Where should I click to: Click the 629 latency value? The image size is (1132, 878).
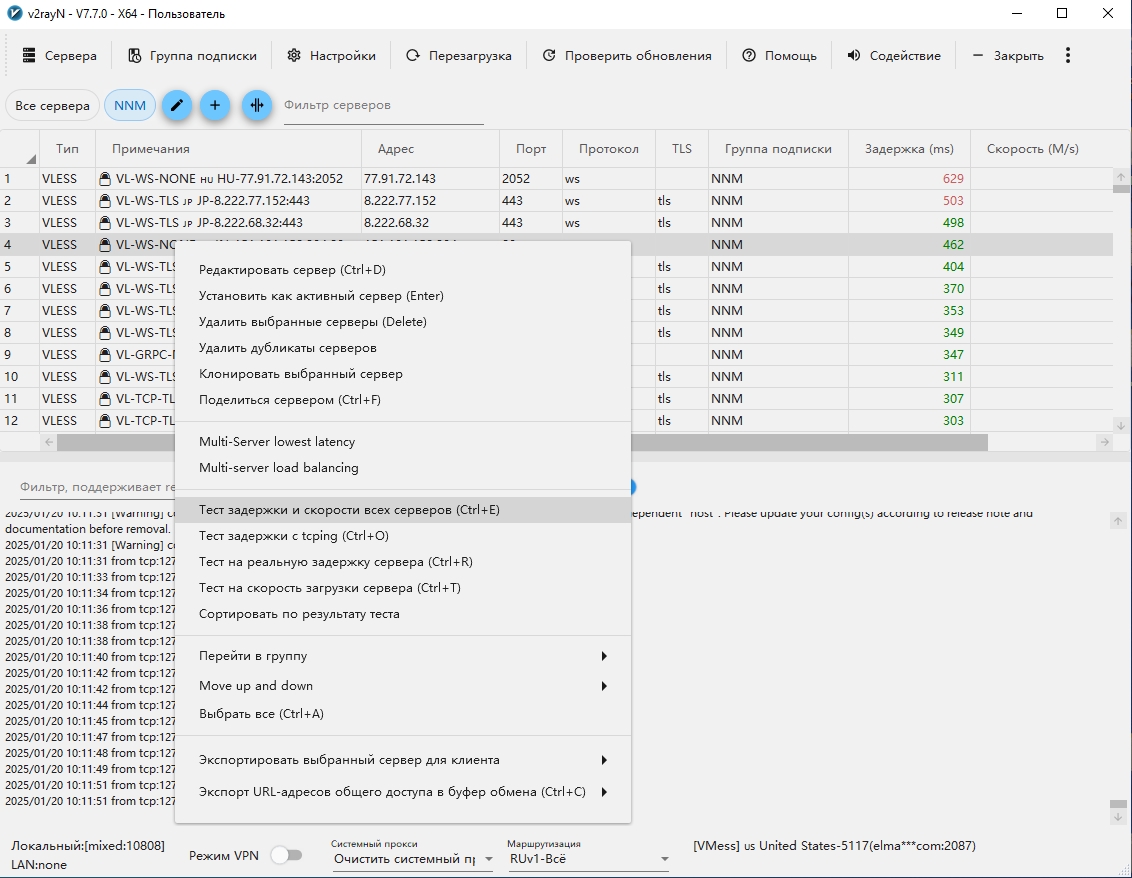point(953,178)
